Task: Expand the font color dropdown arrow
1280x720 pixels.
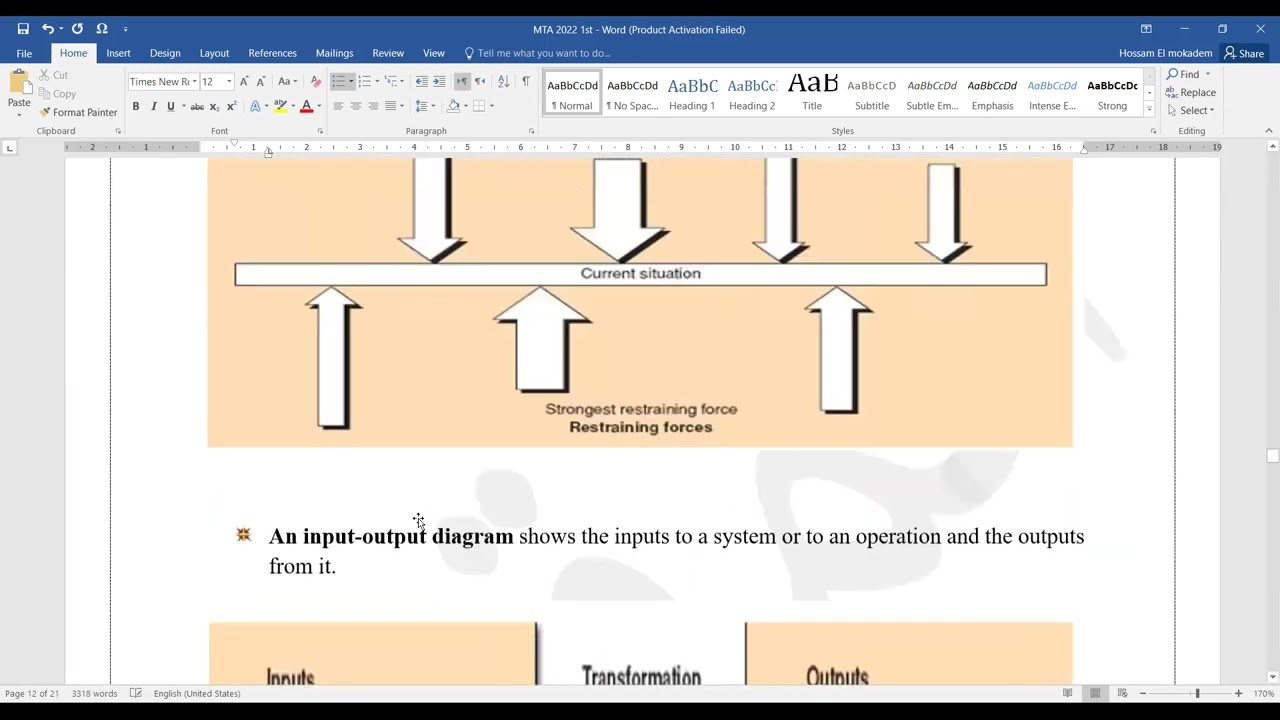Action: tap(319, 106)
